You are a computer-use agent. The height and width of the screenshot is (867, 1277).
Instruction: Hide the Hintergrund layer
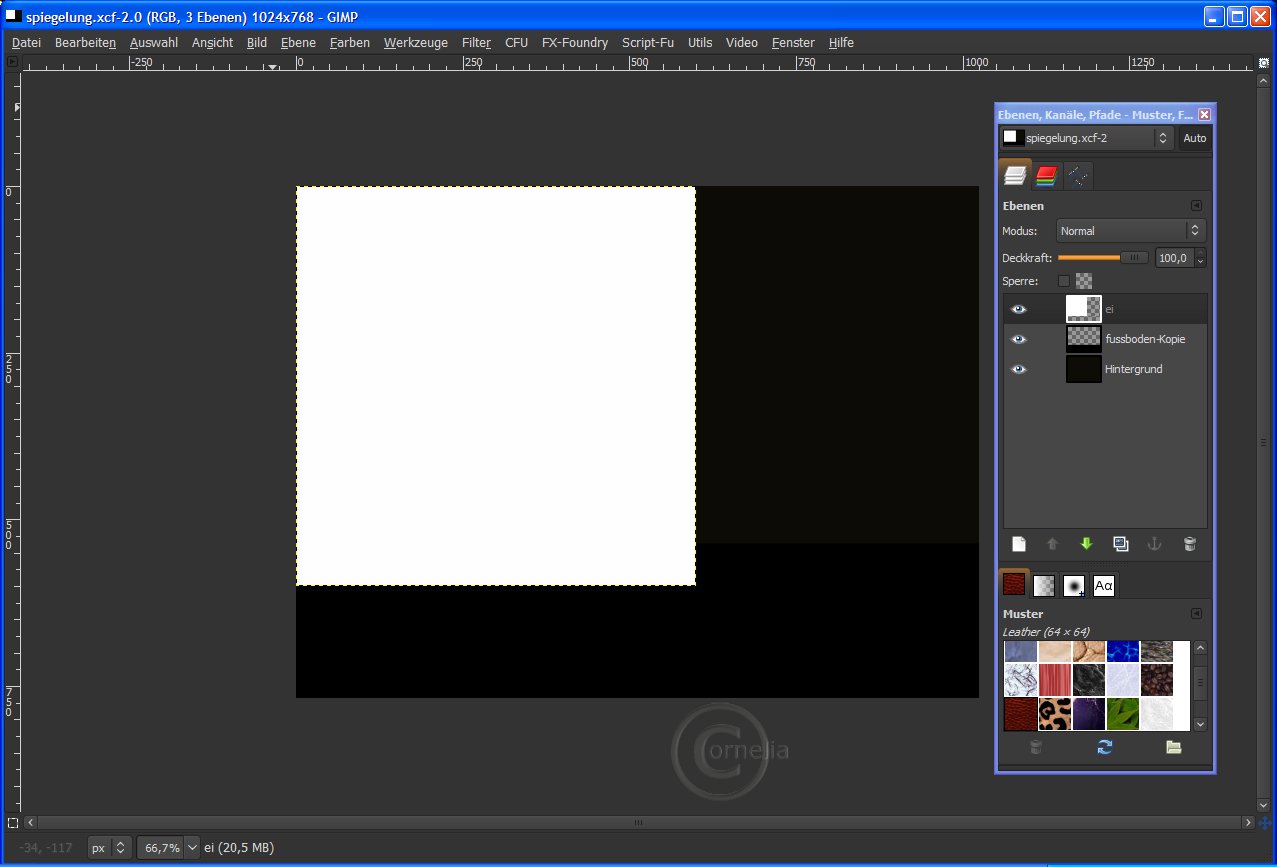(x=1019, y=369)
